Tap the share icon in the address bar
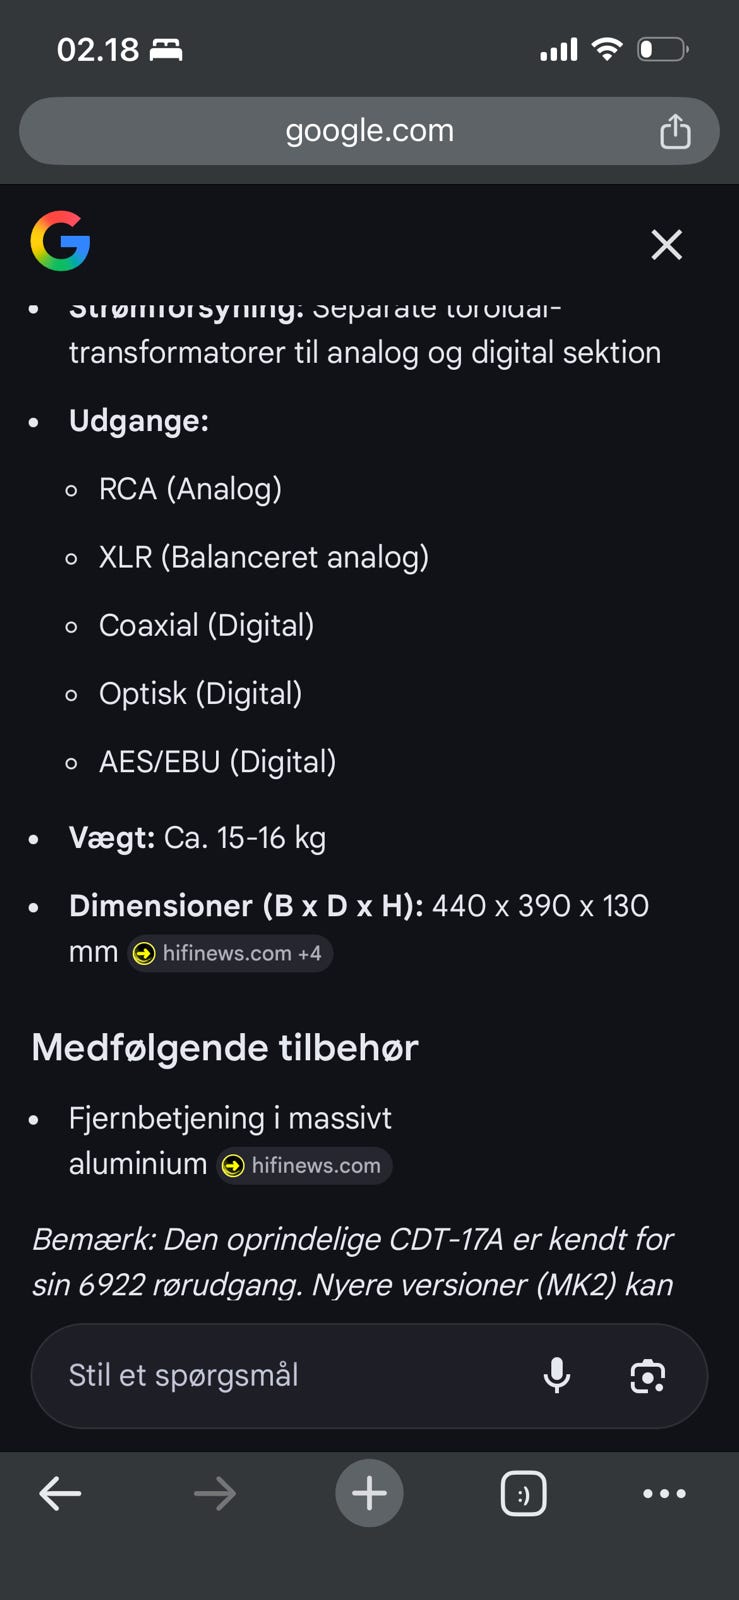The height and width of the screenshot is (1600, 739). pos(675,130)
